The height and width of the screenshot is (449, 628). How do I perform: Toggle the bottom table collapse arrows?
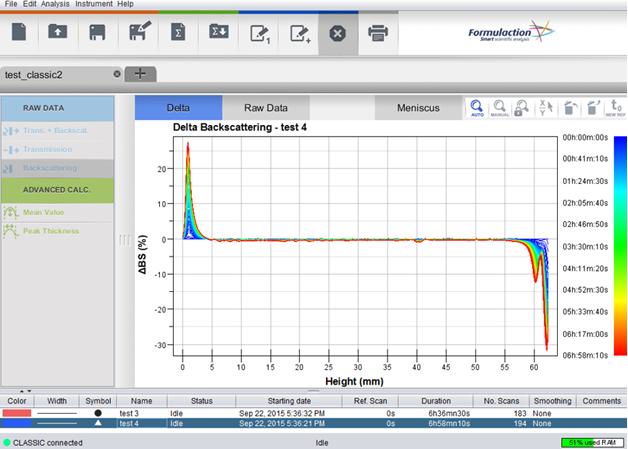pos(25,391)
